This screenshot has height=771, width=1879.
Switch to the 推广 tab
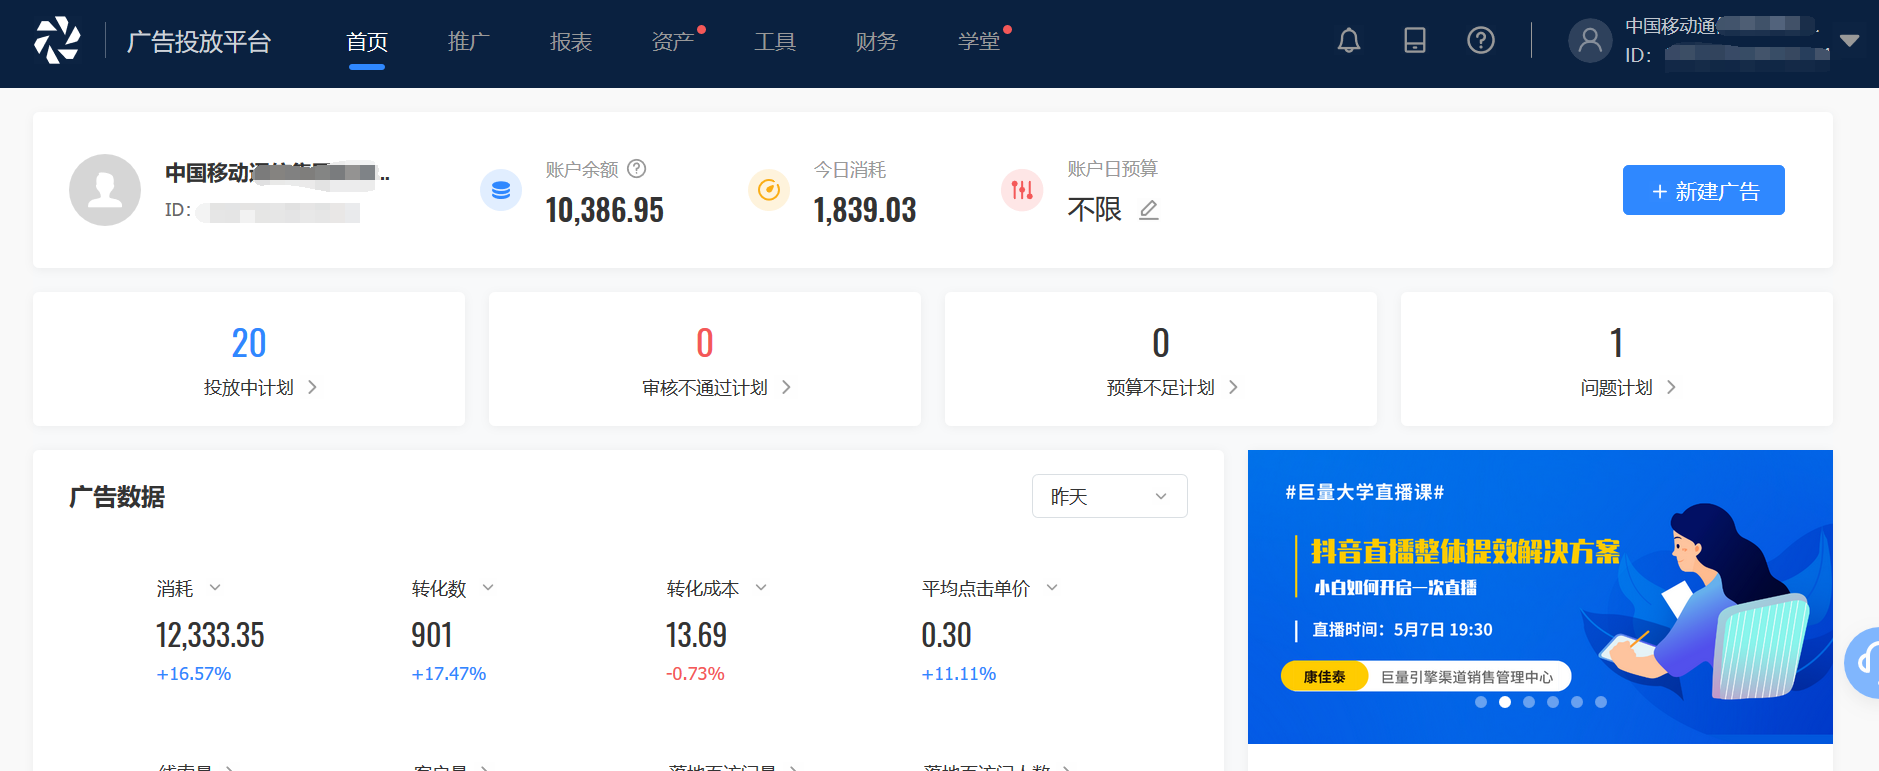tap(469, 42)
